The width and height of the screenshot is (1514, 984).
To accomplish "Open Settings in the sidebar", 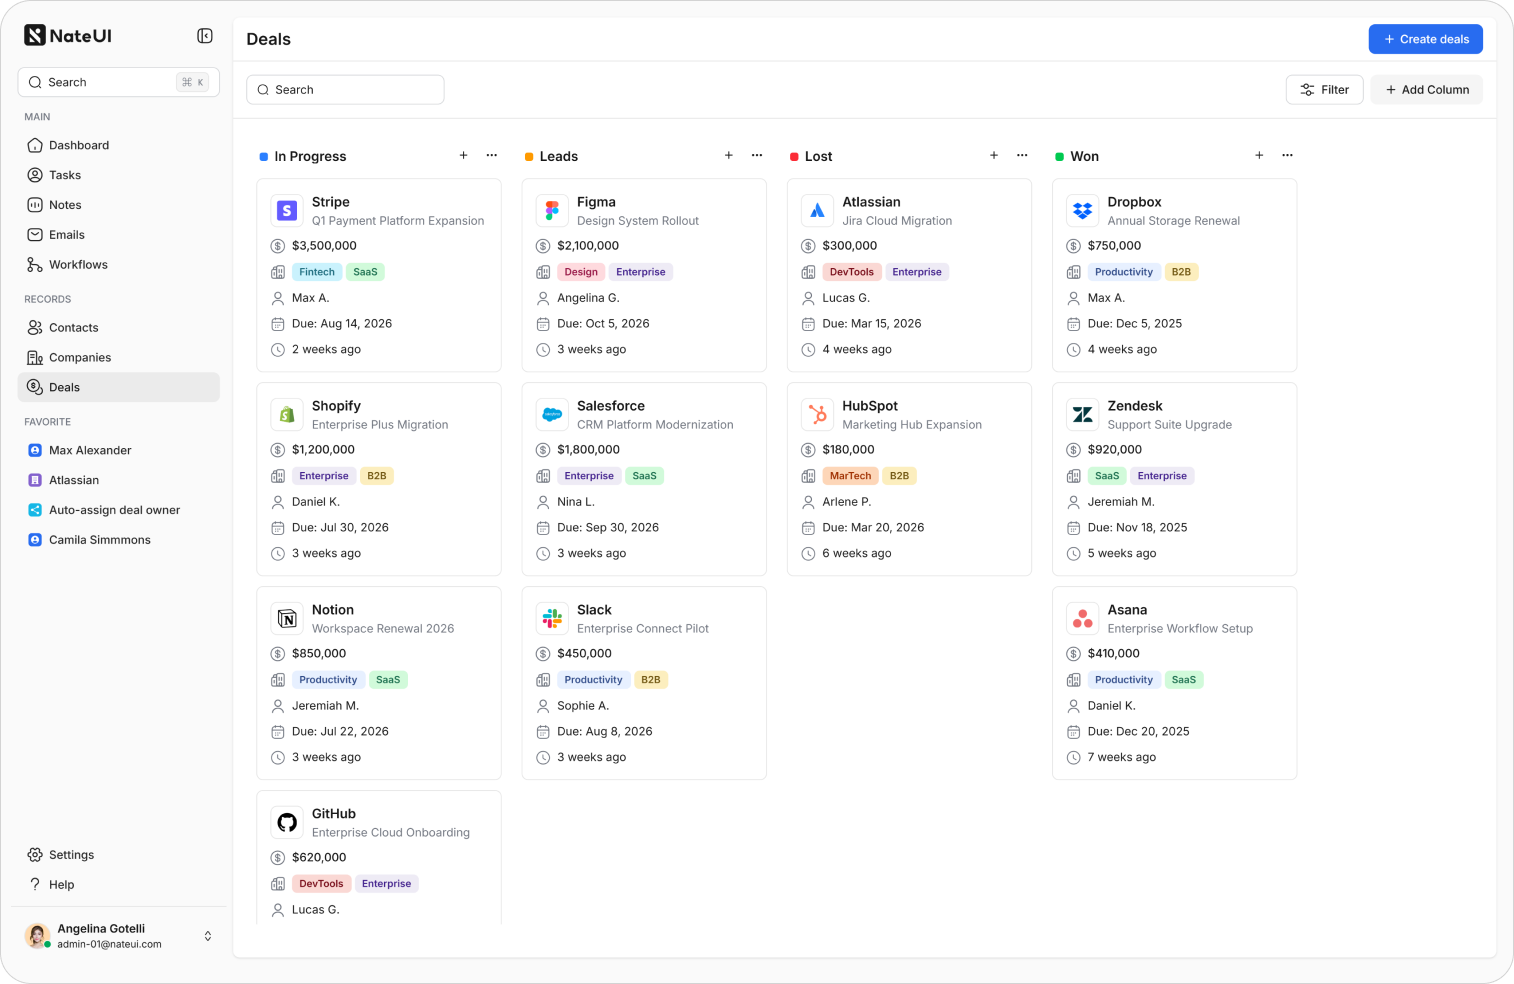I will point(119,855).
